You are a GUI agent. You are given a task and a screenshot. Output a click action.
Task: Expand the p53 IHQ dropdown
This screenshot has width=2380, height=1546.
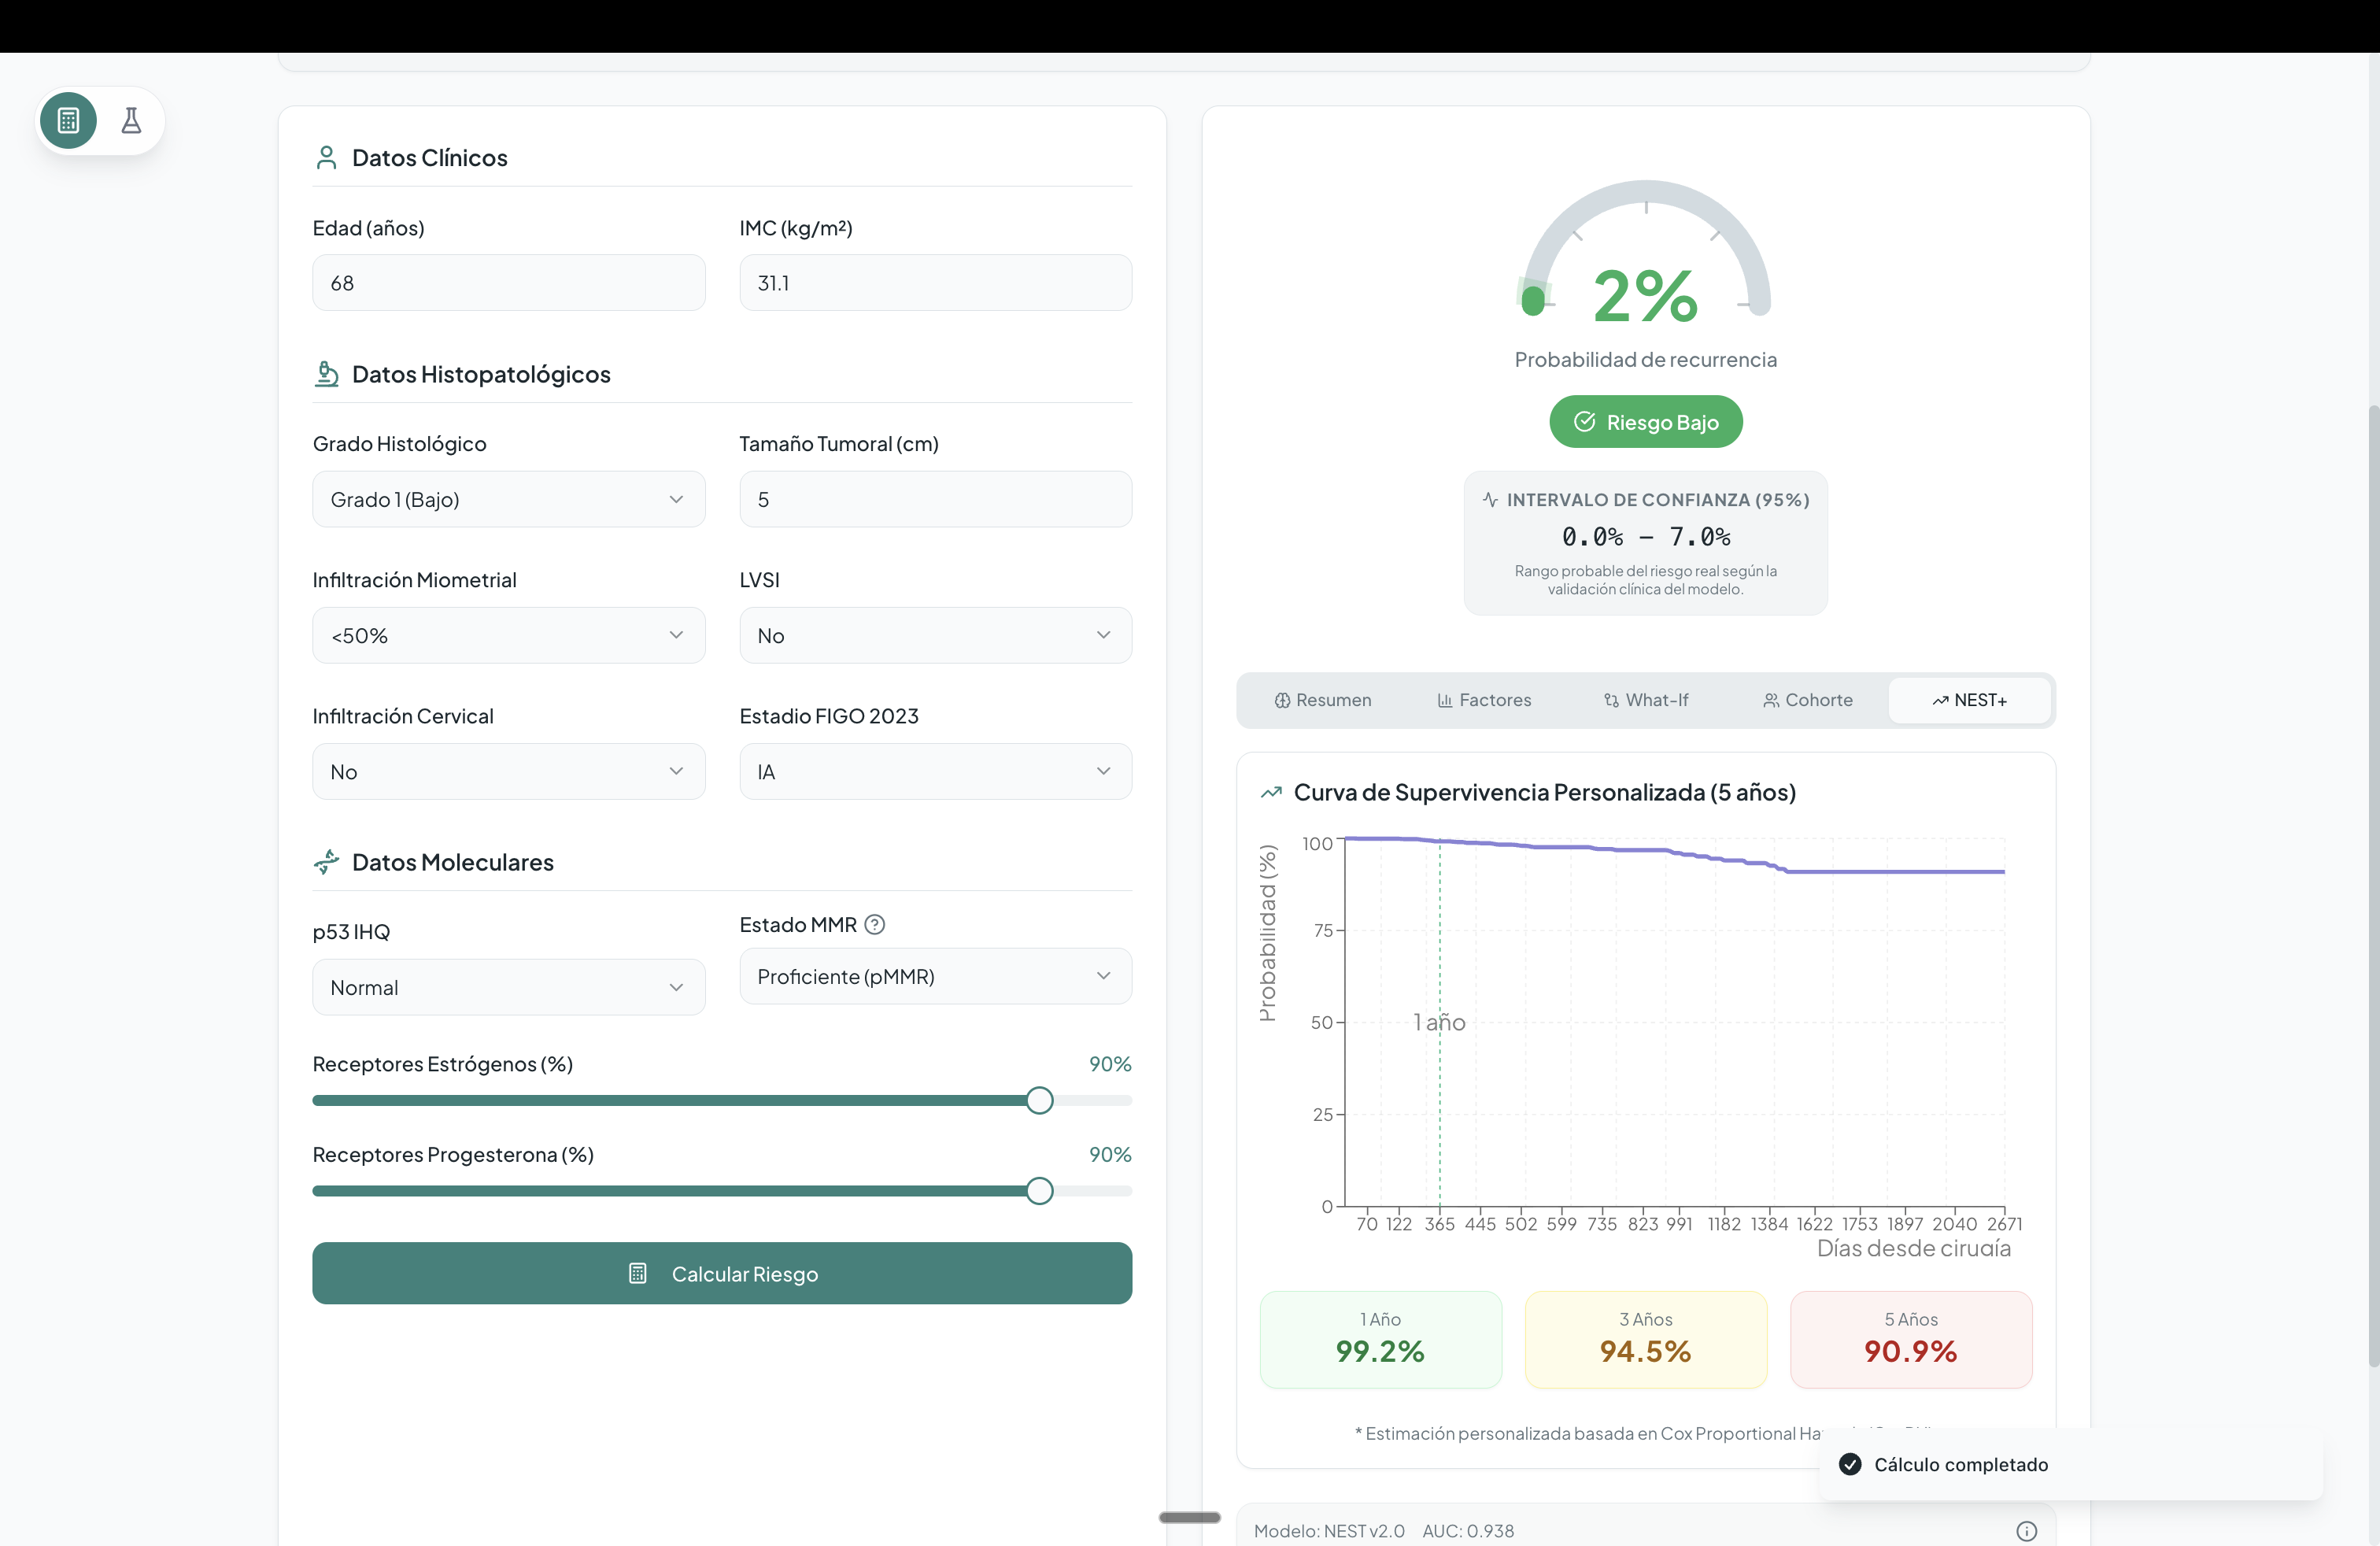508,987
